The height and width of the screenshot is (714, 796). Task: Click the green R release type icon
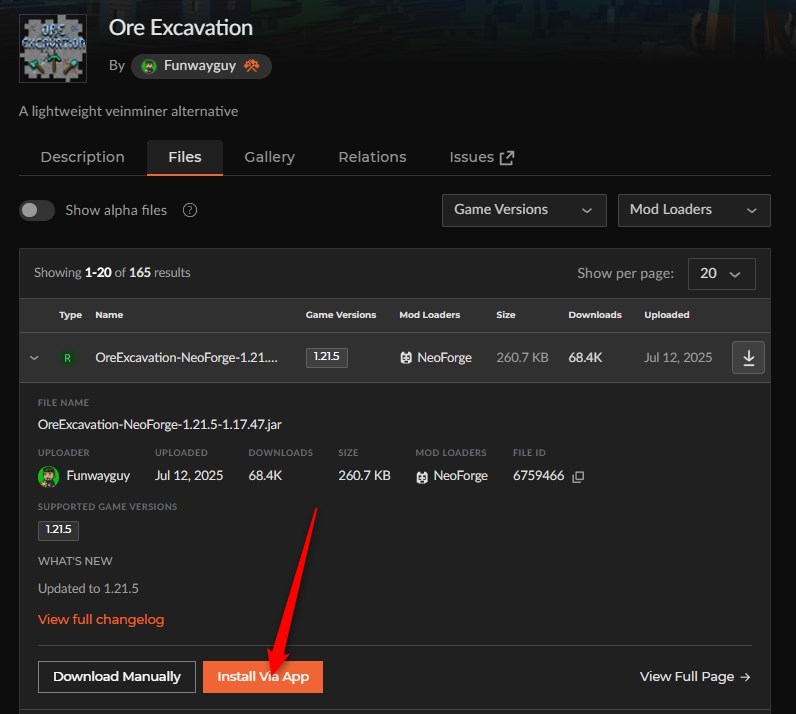click(x=67, y=358)
